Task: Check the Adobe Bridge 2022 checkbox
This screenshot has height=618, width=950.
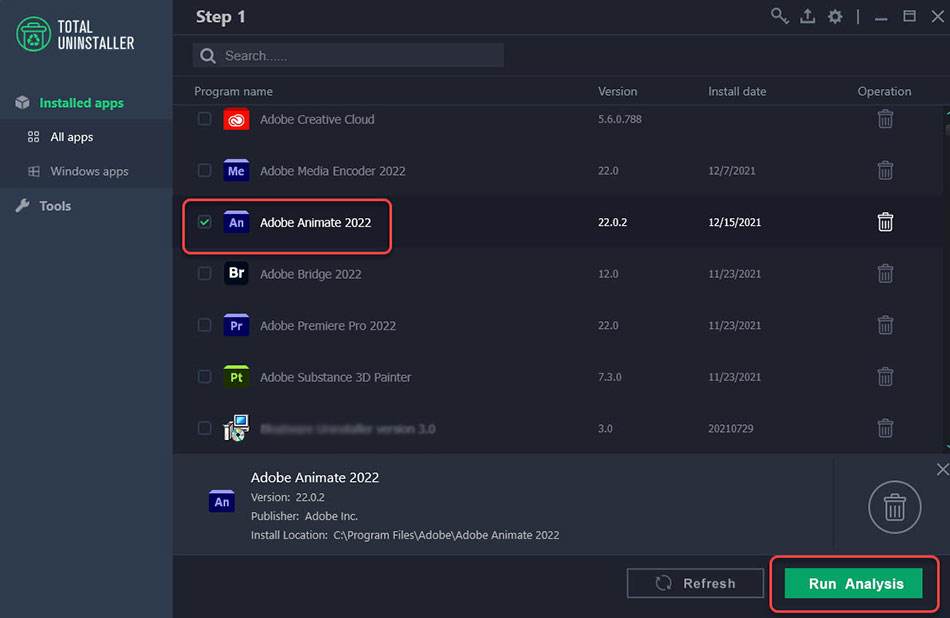Action: (205, 273)
